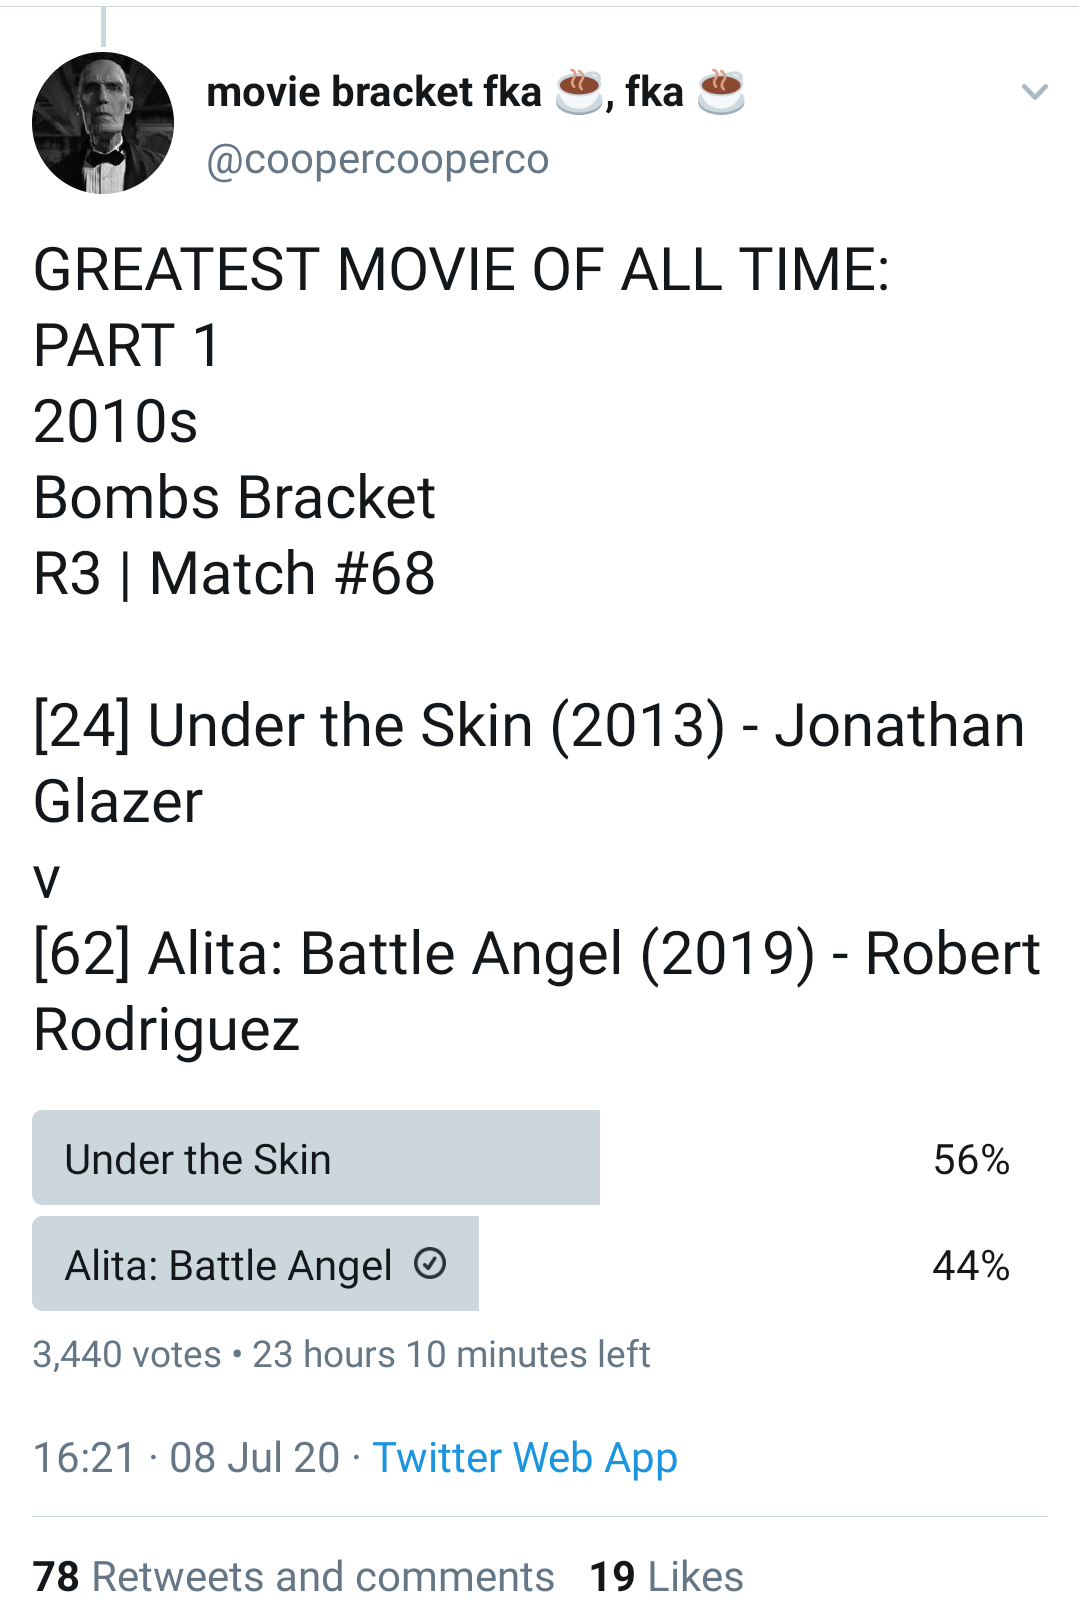
Task: Click the 3,440 votes count
Action: [x=127, y=1354]
